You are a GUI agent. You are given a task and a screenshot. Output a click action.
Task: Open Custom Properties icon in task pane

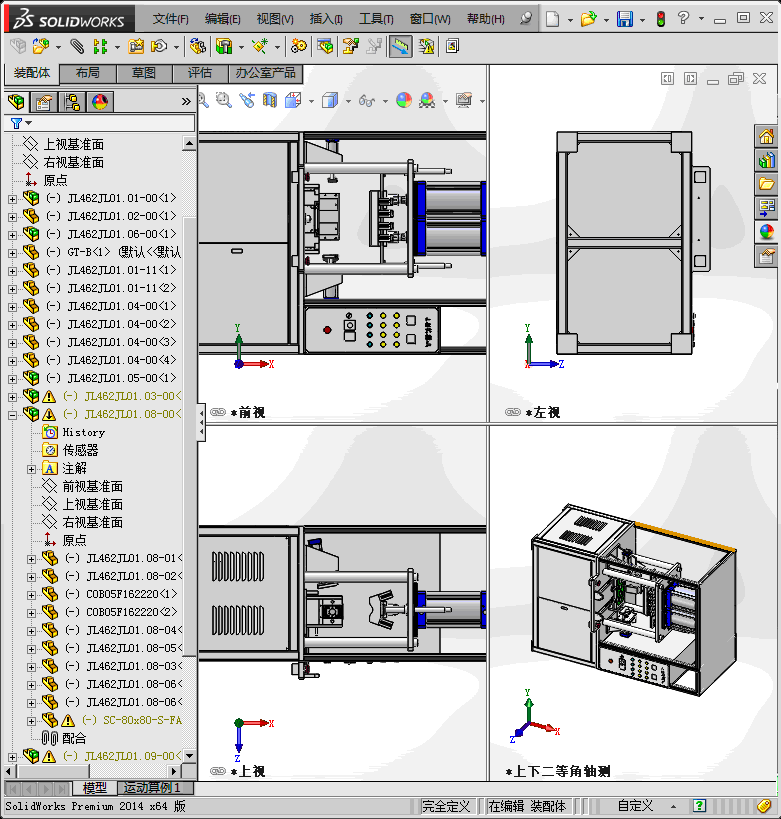tap(766, 256)
